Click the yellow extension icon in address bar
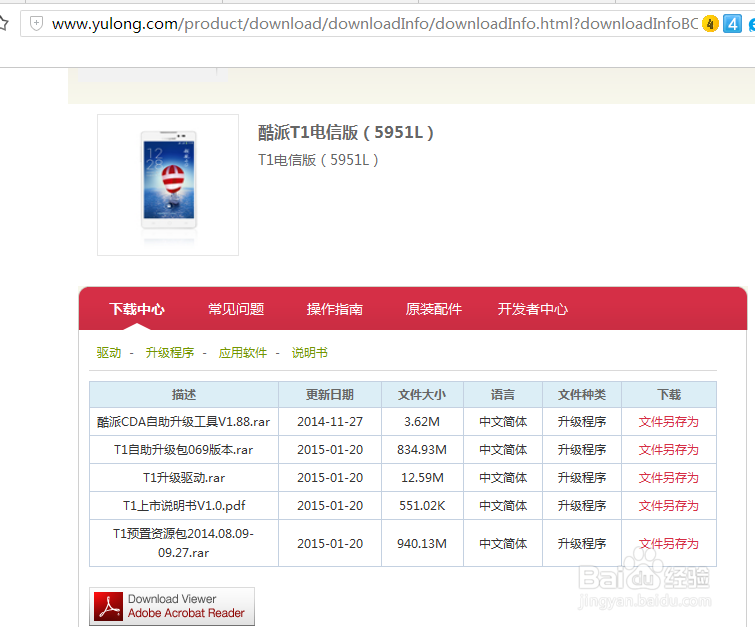The width and height of the screenshot is (755, 627). (710, 23)
